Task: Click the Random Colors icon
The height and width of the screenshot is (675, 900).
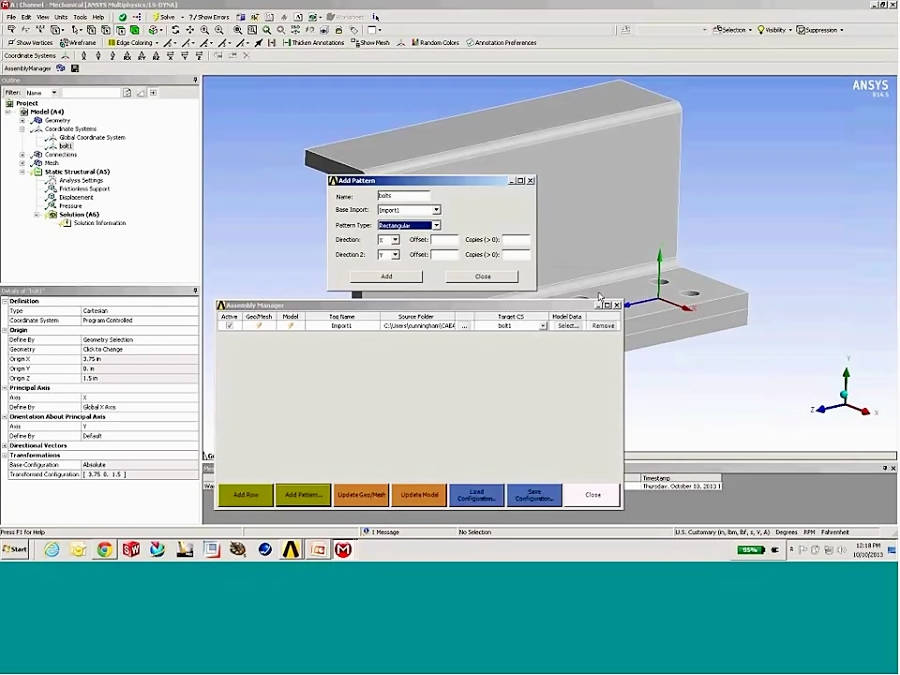Action: (x=415, y=42)
